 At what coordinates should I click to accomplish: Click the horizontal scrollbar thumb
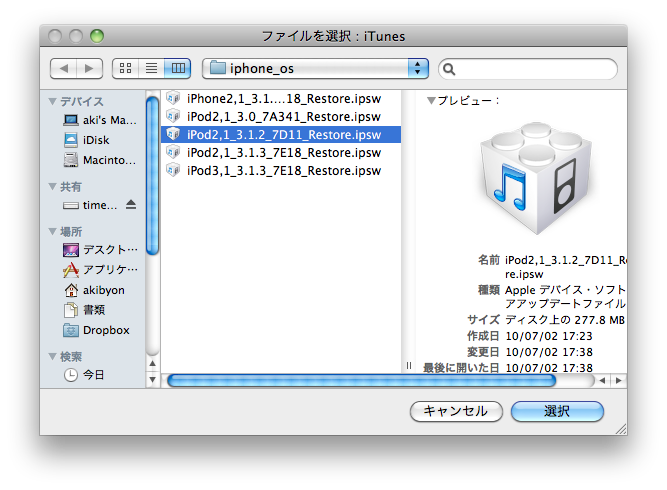coord(362,381)
